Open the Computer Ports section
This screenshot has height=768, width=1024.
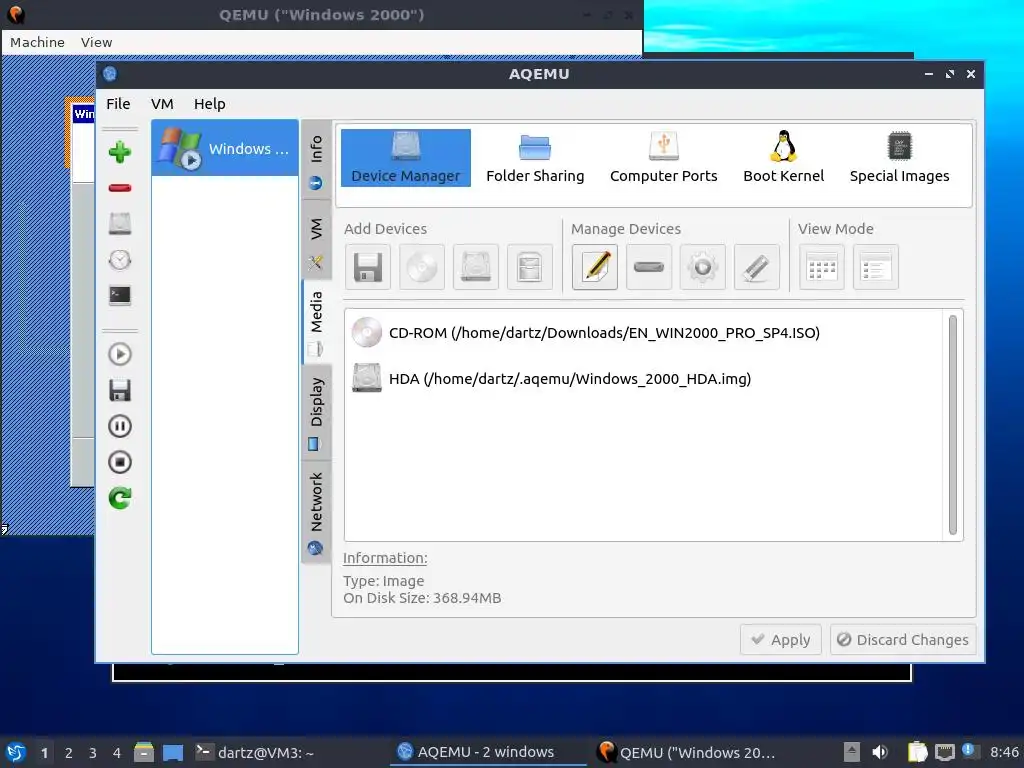pos(664,157)
